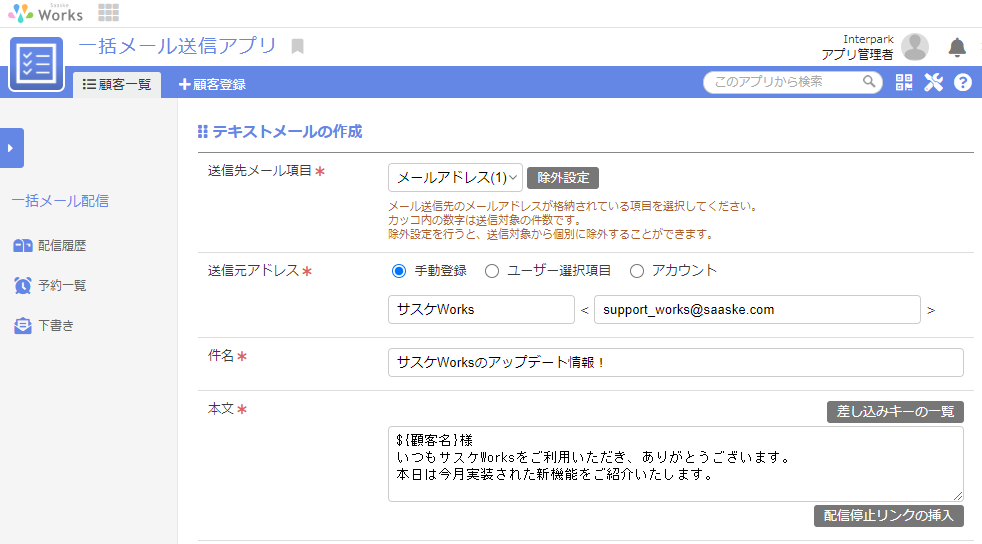Open 下書き in the sidebar

click(56, 326)
